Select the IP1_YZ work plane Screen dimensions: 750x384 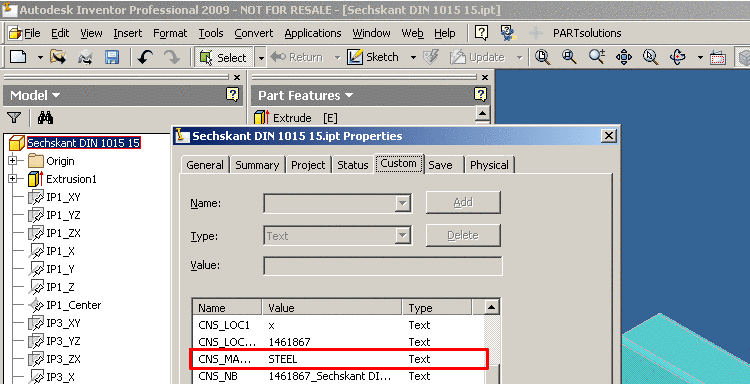63,215
